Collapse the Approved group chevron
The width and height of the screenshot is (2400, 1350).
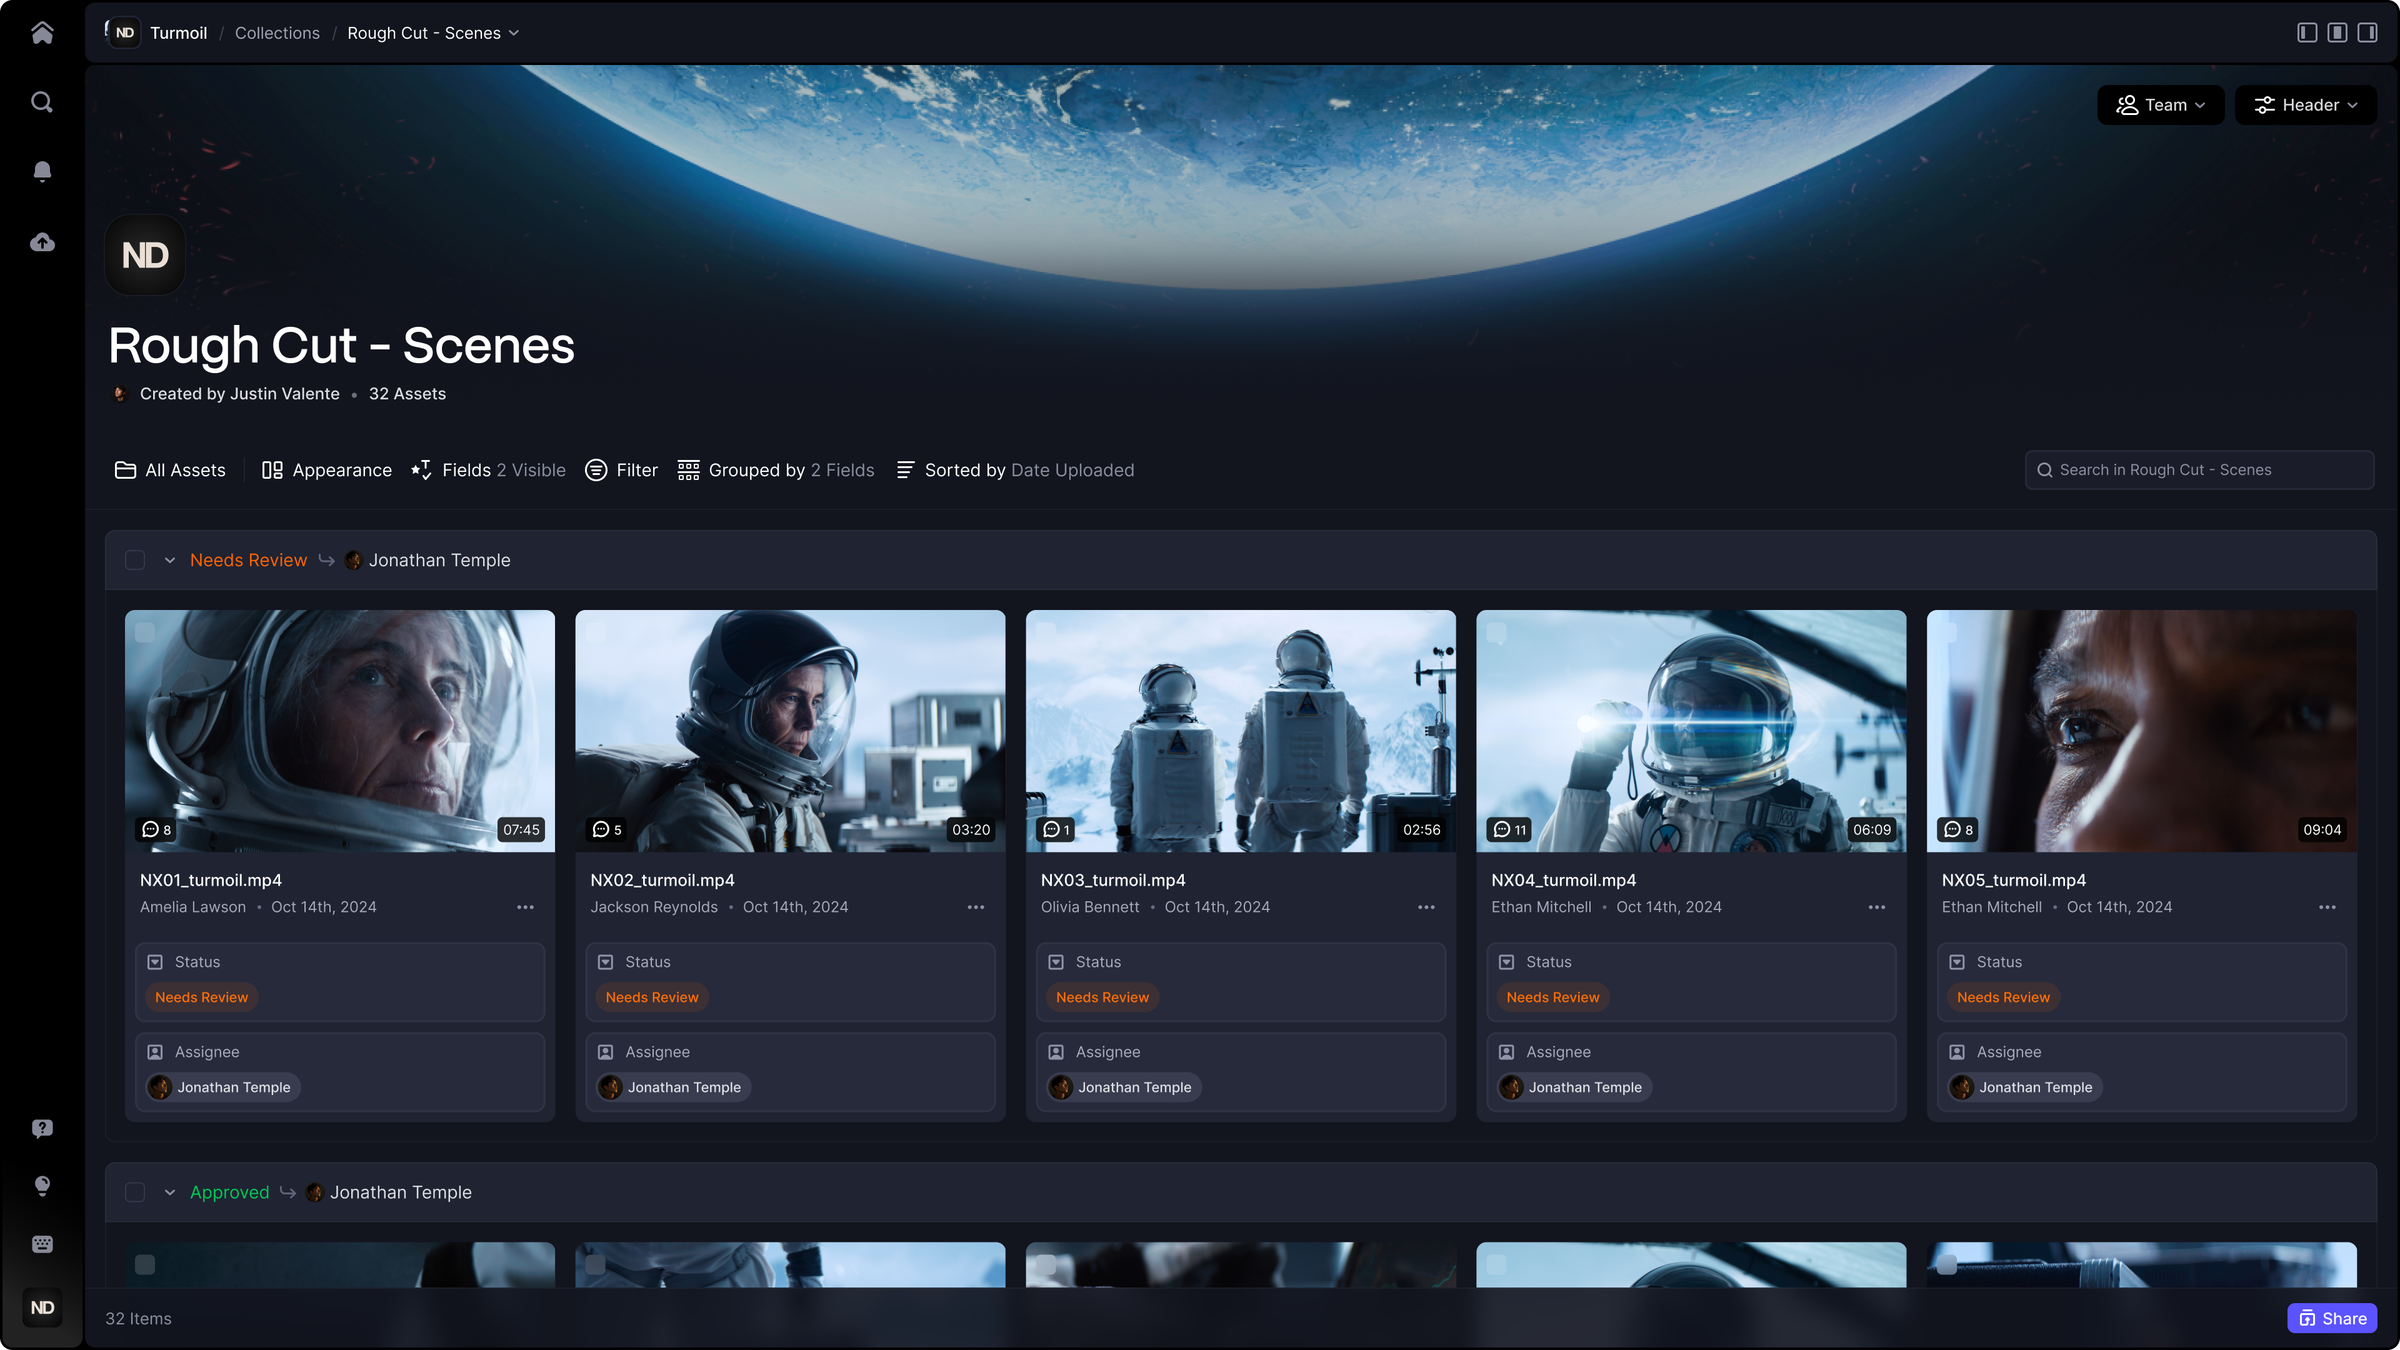coord(170,1192)
